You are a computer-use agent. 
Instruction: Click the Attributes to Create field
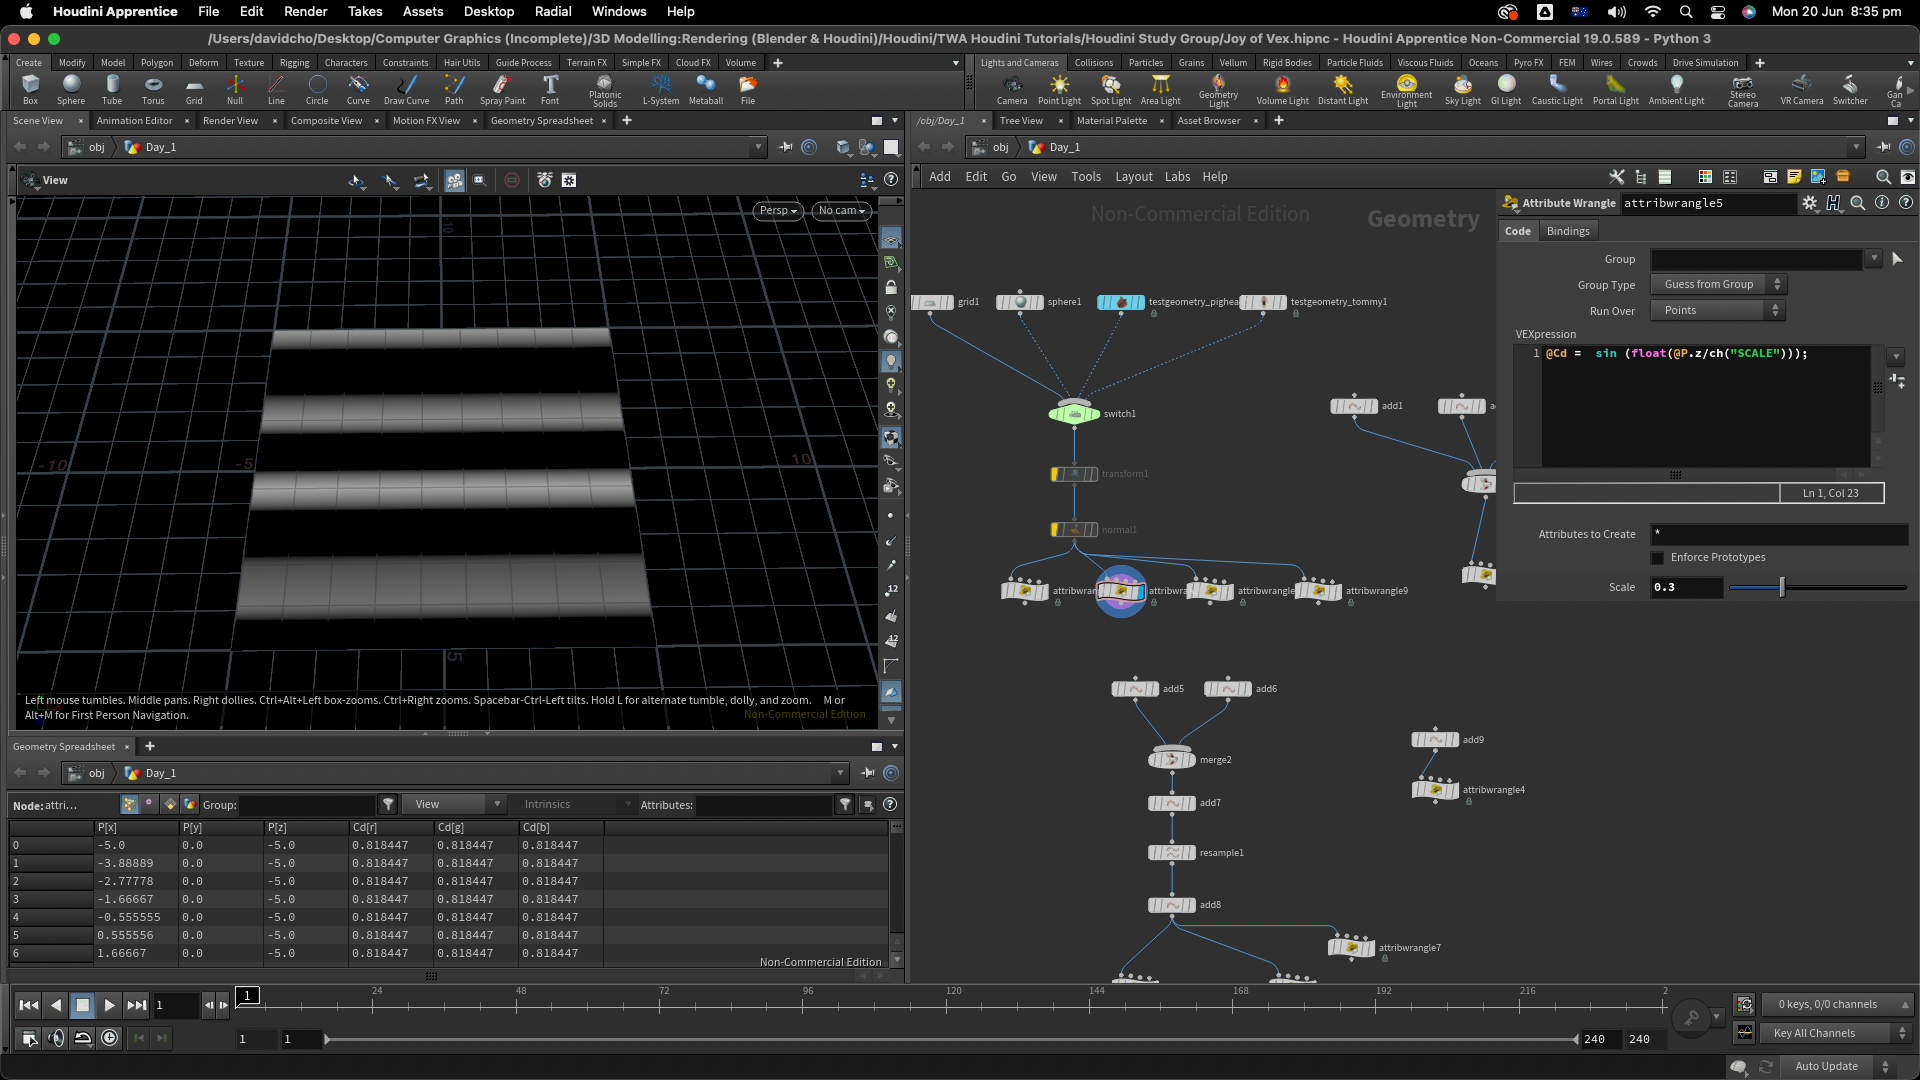(1778, 534)
